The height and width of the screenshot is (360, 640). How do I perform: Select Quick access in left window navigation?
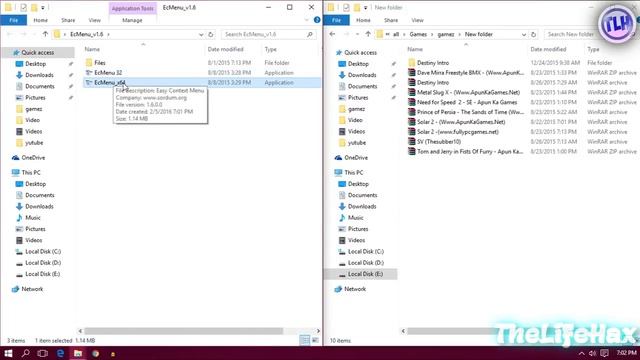[x=38, y=53]
